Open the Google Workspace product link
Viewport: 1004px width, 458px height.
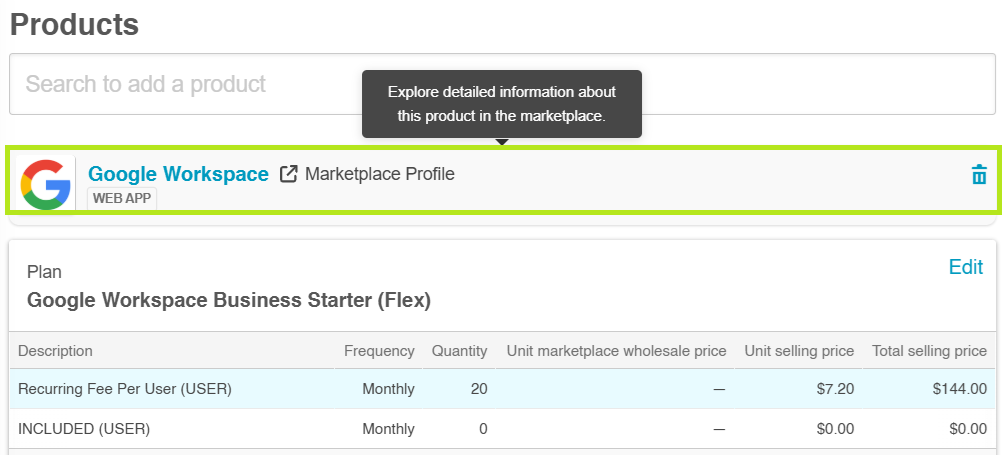coord(178,174)
